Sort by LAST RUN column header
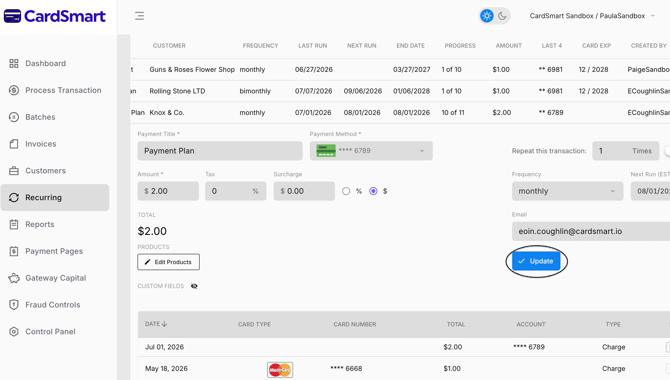Viewport: 670px width, 380px height. tap(312, 46)
